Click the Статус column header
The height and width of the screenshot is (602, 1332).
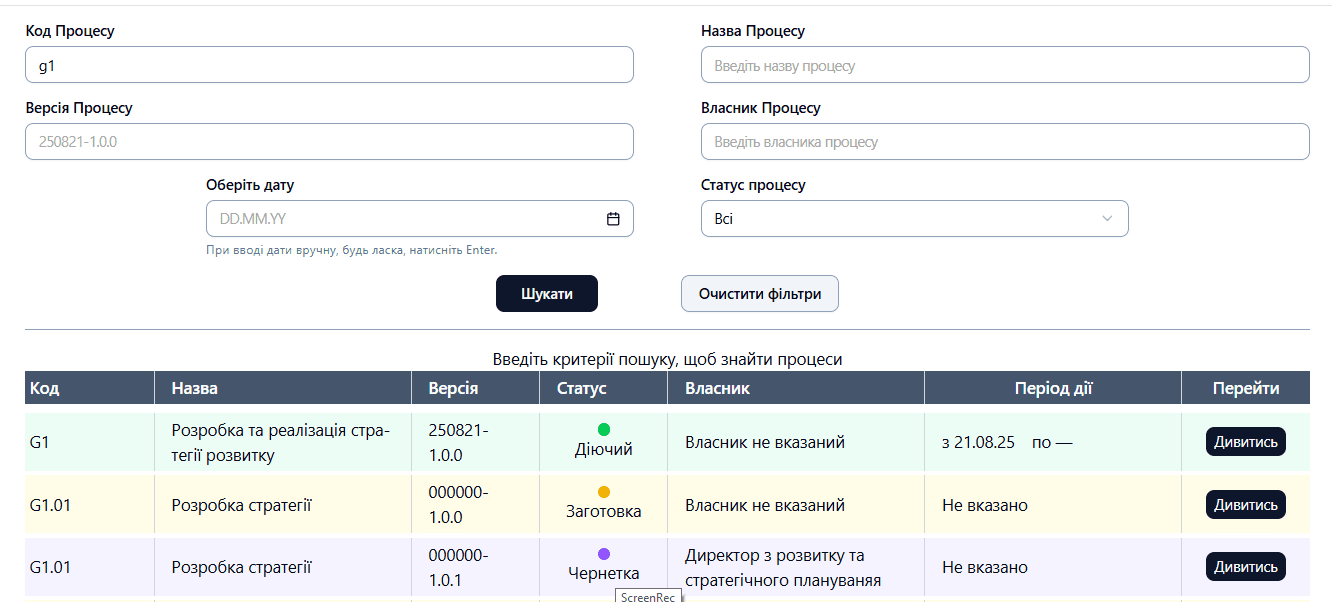tap(581, 388)
